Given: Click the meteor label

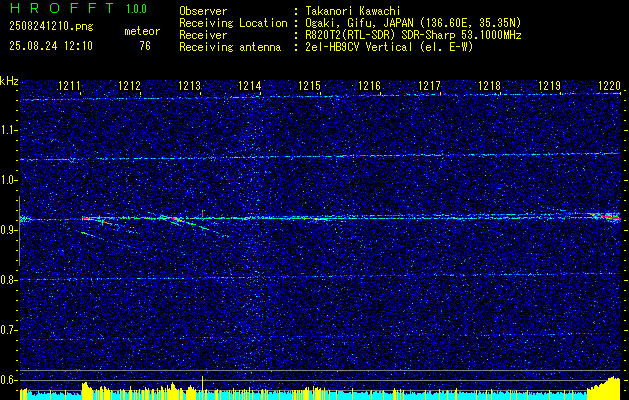Looking at the screenshot, I should tap(142, 31).
